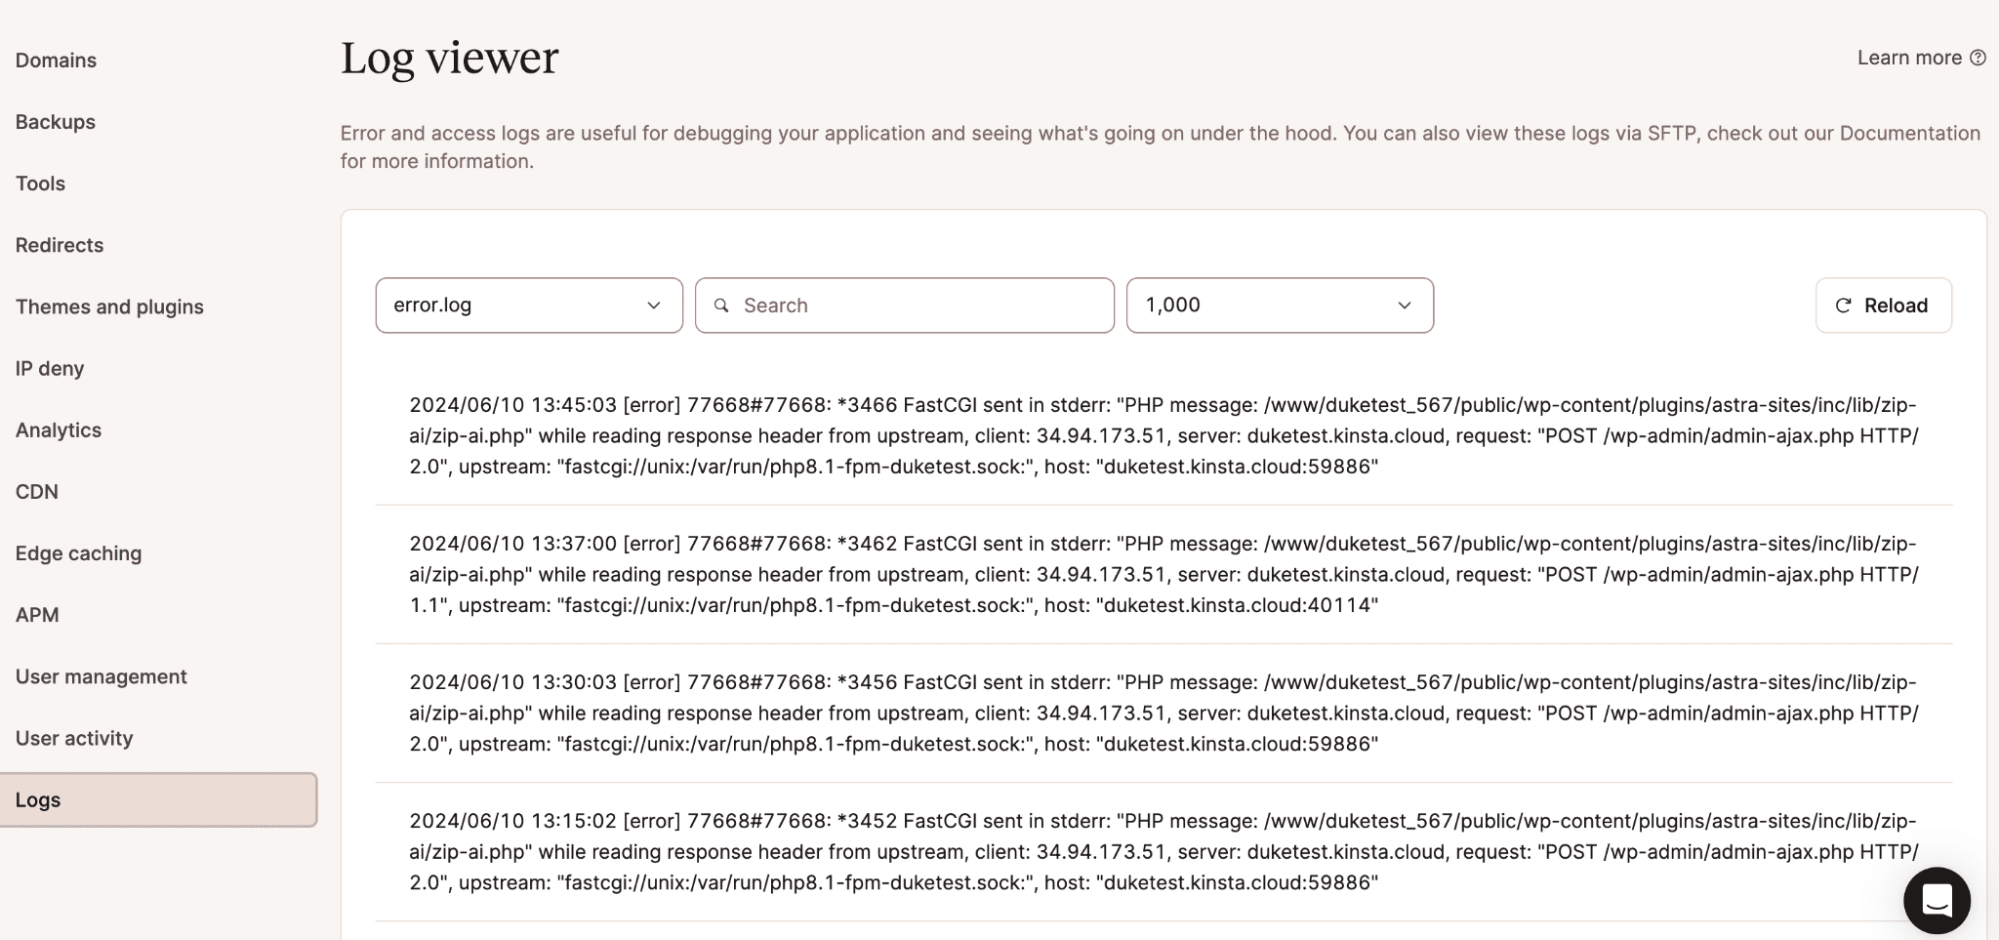View the Analytics page
Image resolution: width=1999 pixels, height=940 pixels.
point(58,430)
